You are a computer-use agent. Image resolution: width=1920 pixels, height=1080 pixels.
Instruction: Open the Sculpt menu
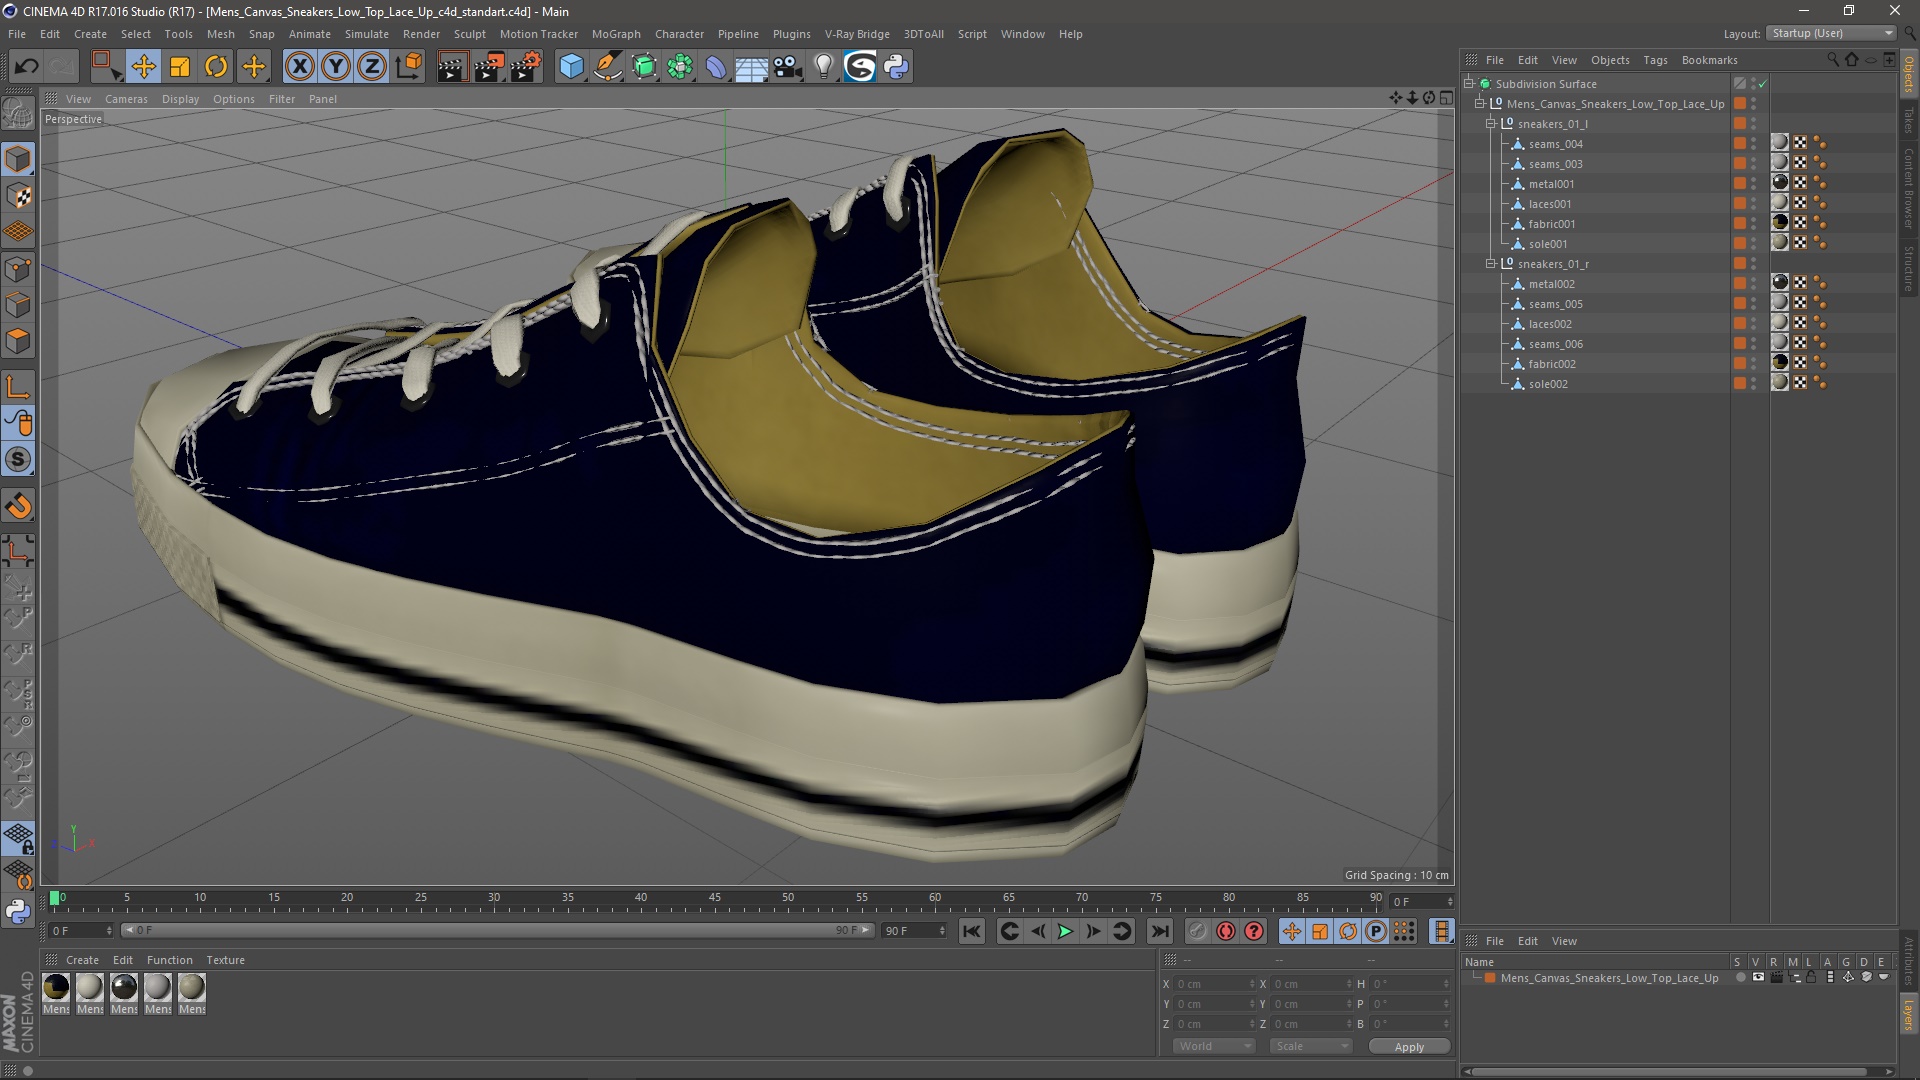tap(470, 34)
